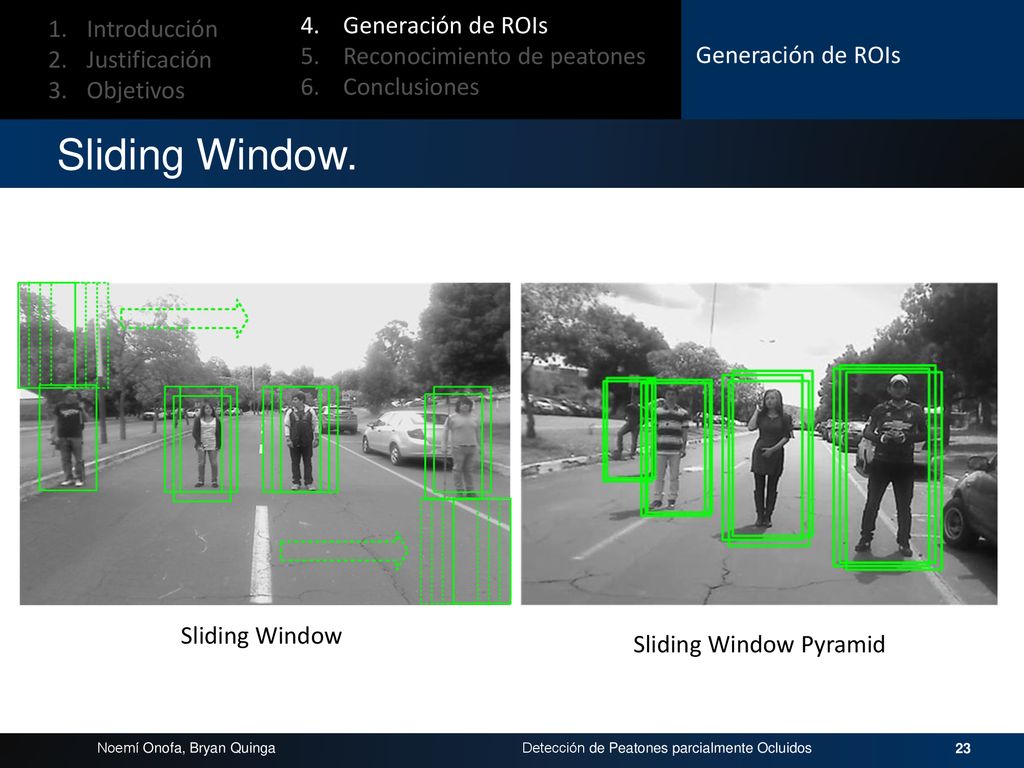Click 'Generación de ROIs' in blue header box
Viewport: 1024px width, 768px height.
pyautogui.click(x=798, y=55)
